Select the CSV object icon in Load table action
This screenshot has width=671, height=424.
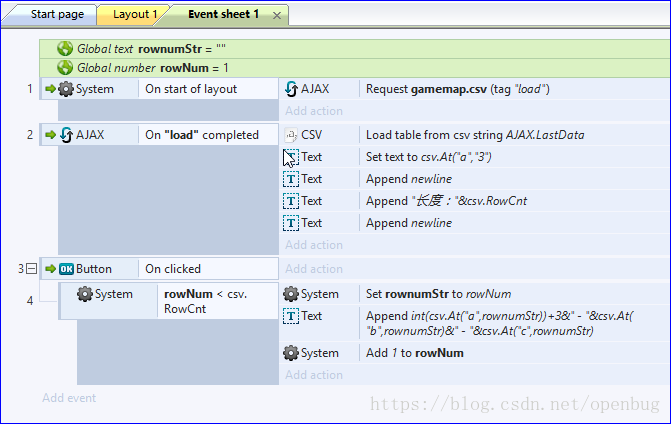[291, 135]
